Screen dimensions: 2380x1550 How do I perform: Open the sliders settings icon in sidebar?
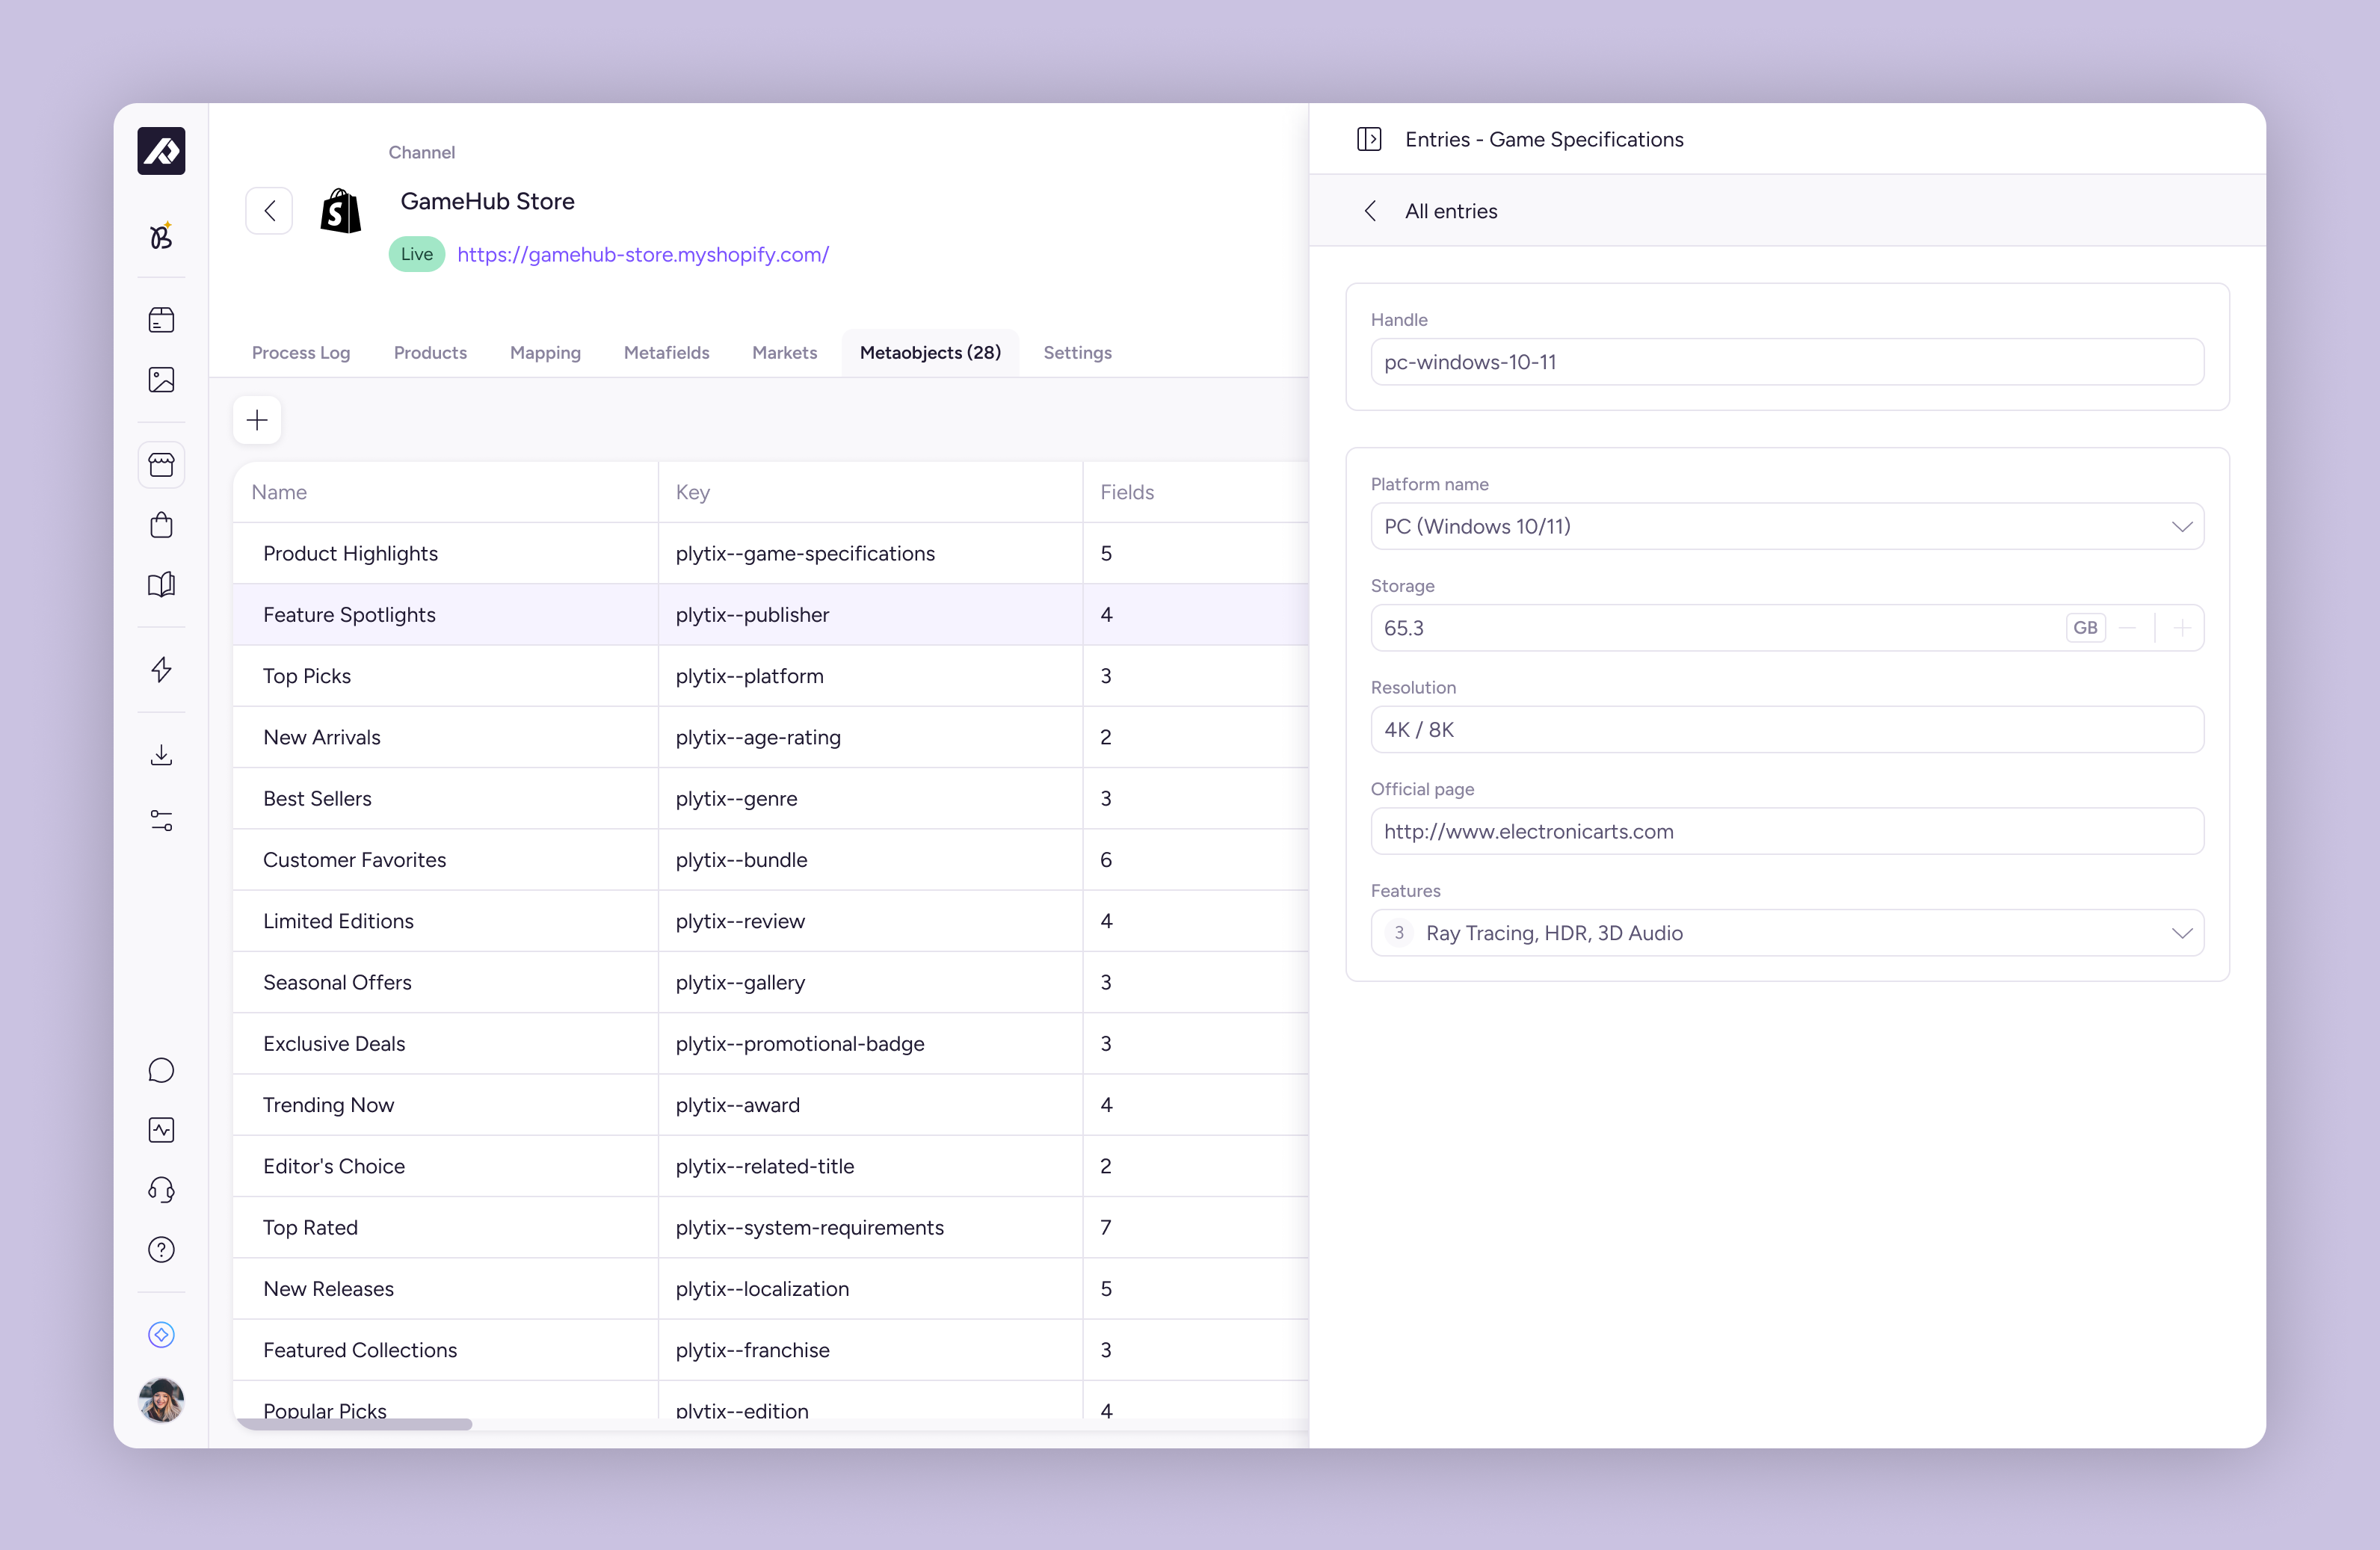pos(161,821)
